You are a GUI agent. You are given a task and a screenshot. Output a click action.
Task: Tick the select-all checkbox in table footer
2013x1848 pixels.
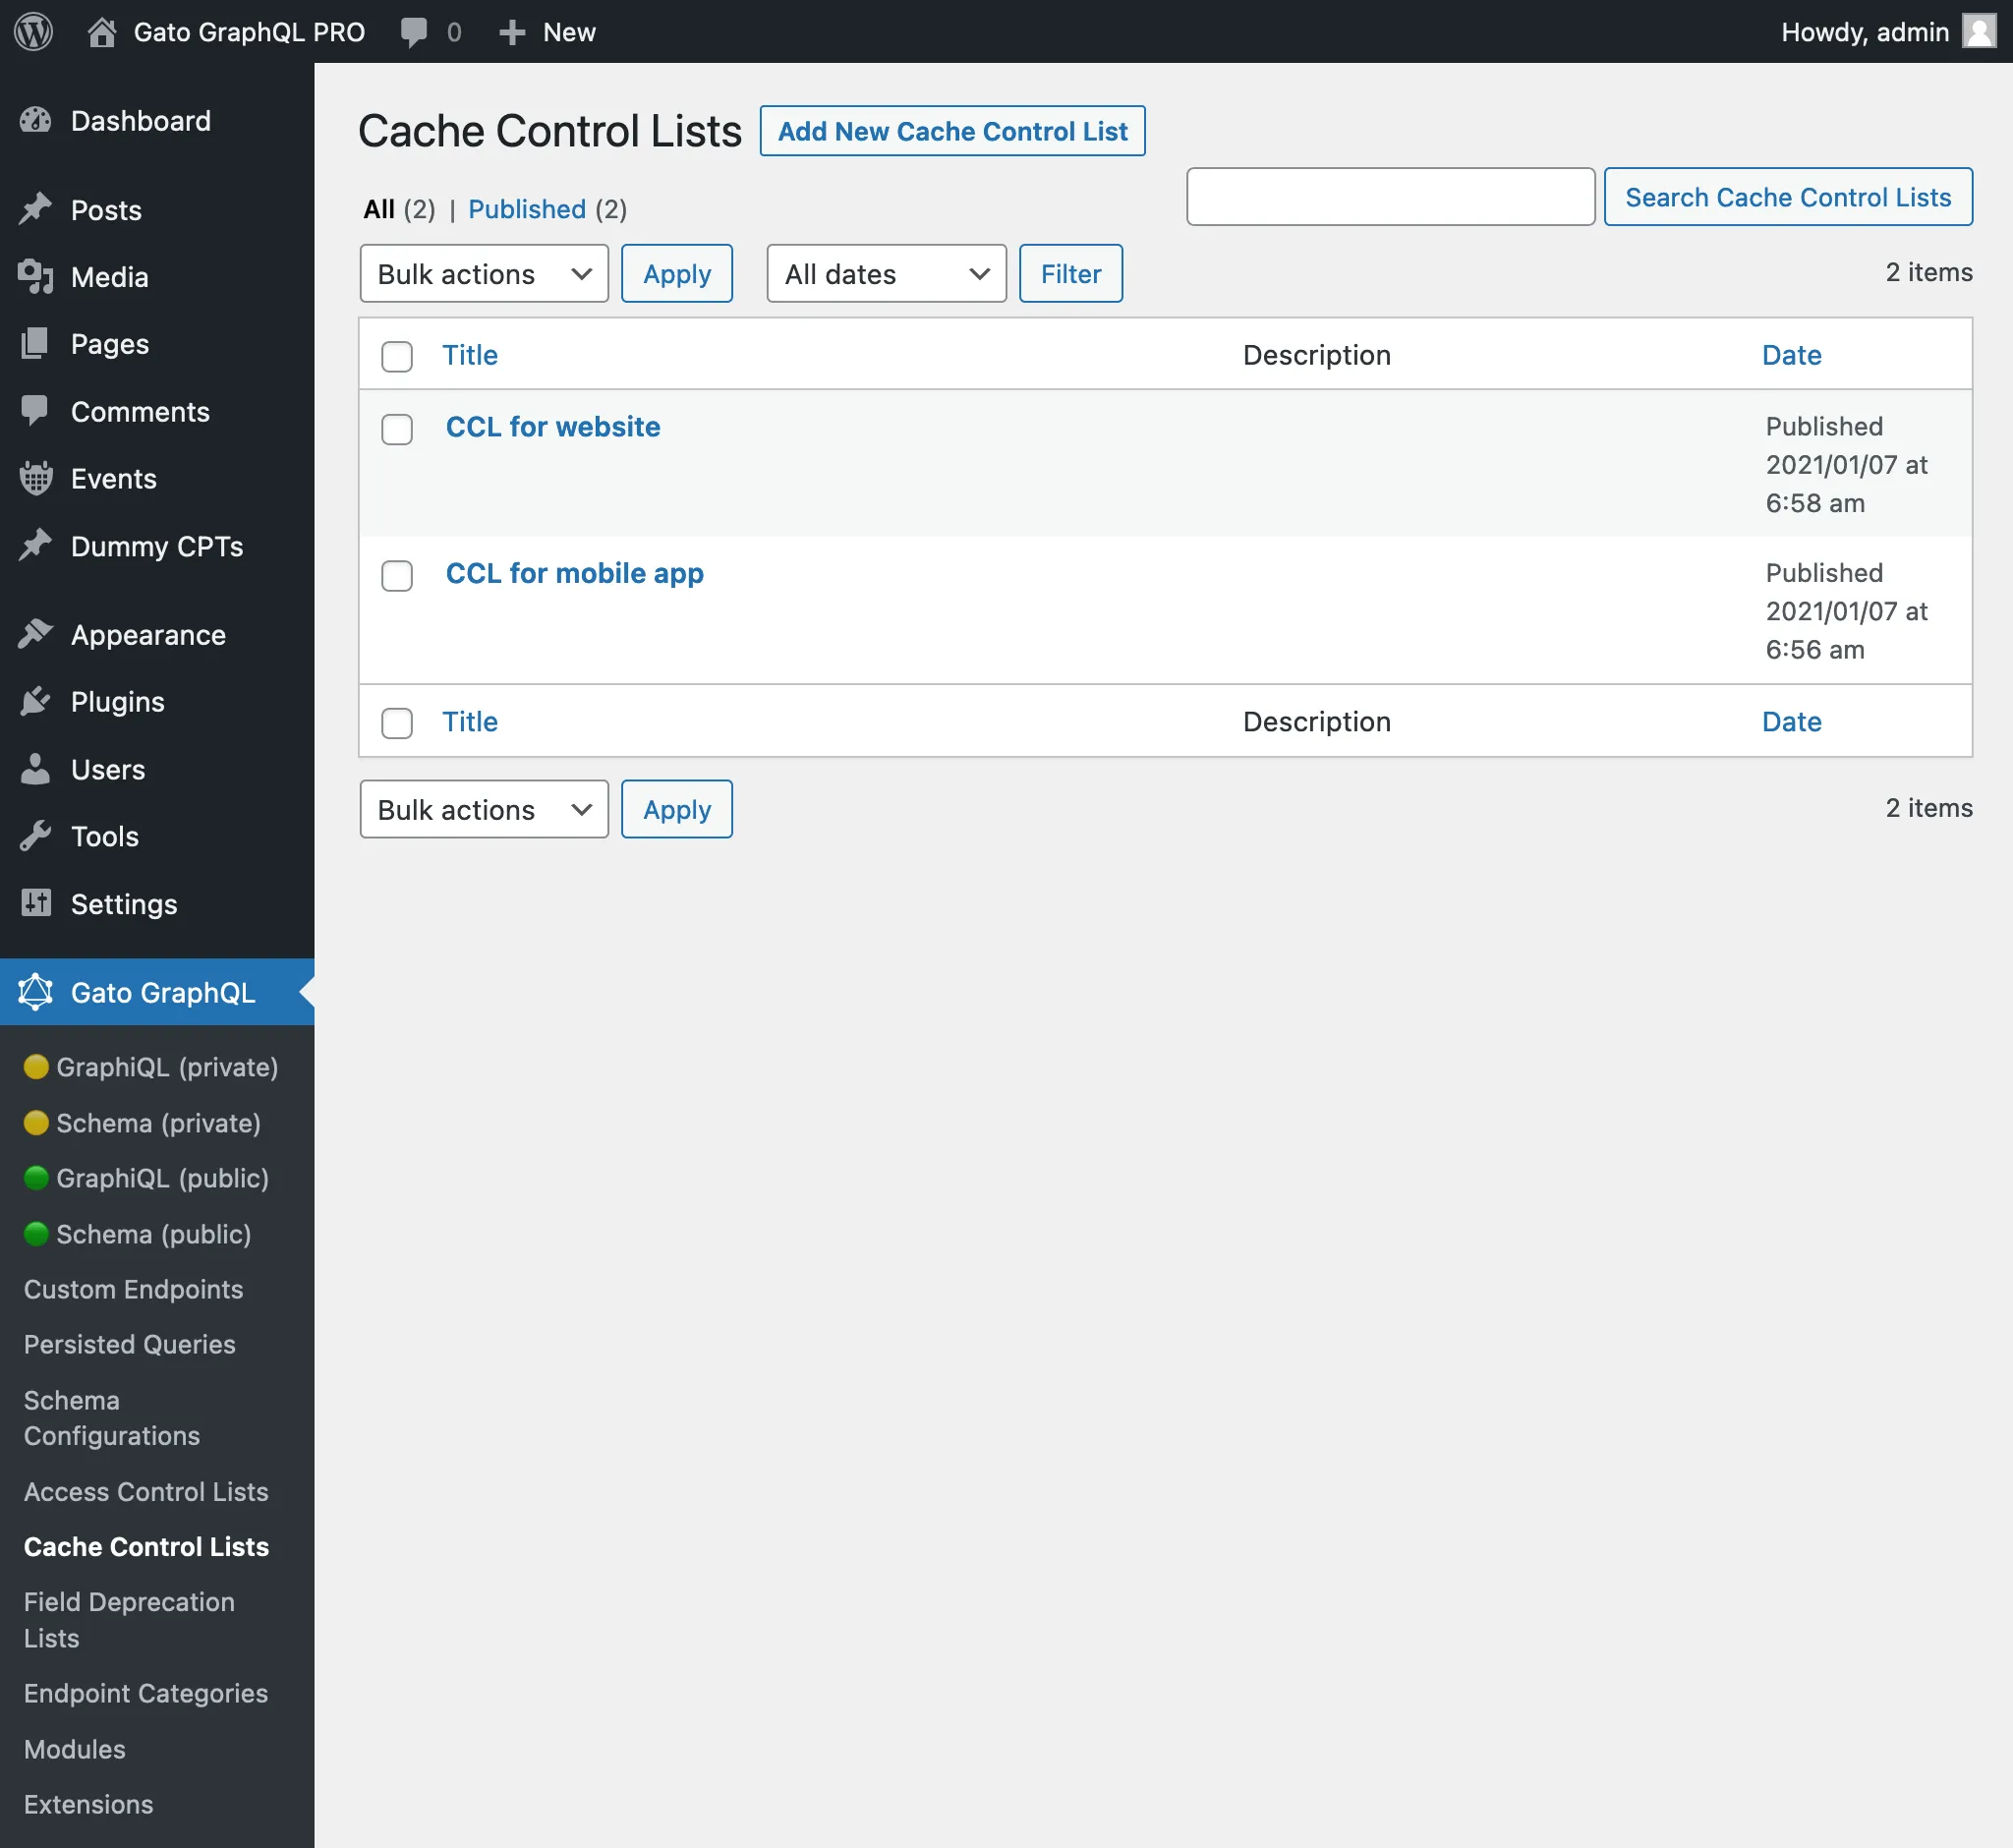[x=397, y=722]
